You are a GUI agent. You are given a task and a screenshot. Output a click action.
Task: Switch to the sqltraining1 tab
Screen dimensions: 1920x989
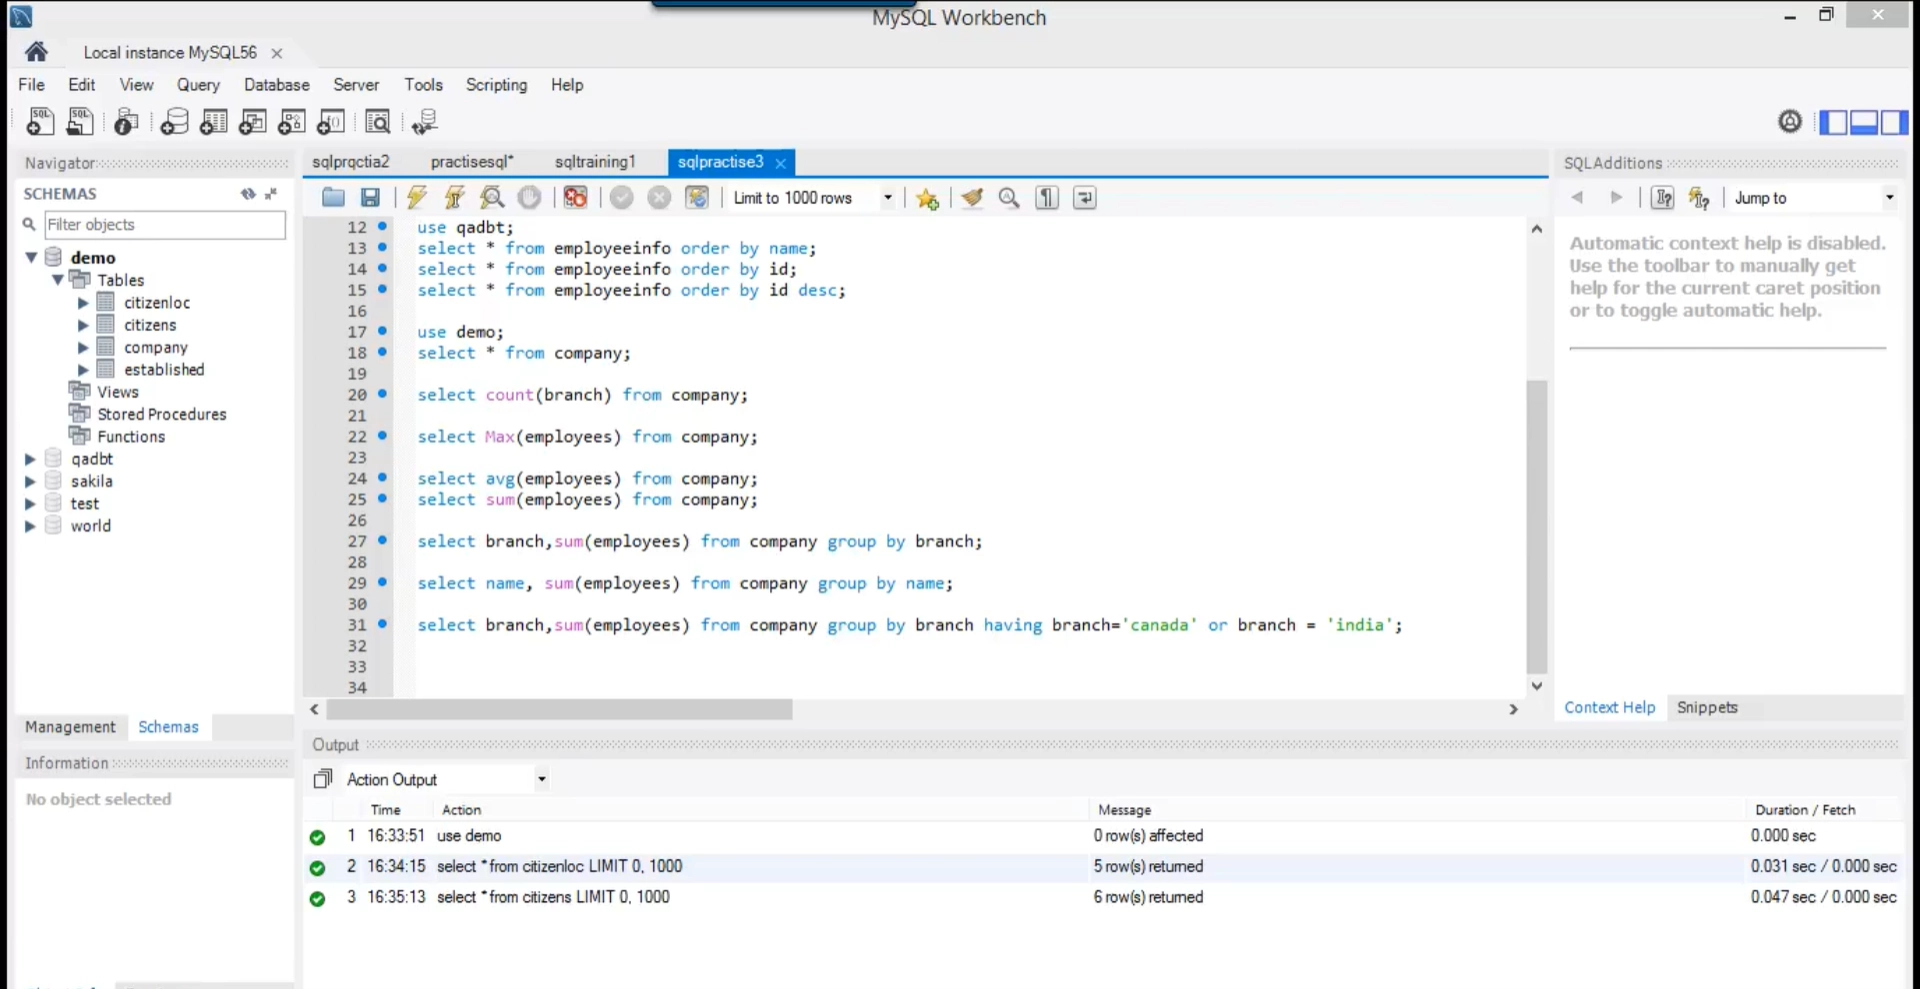[x=595, y=162]
